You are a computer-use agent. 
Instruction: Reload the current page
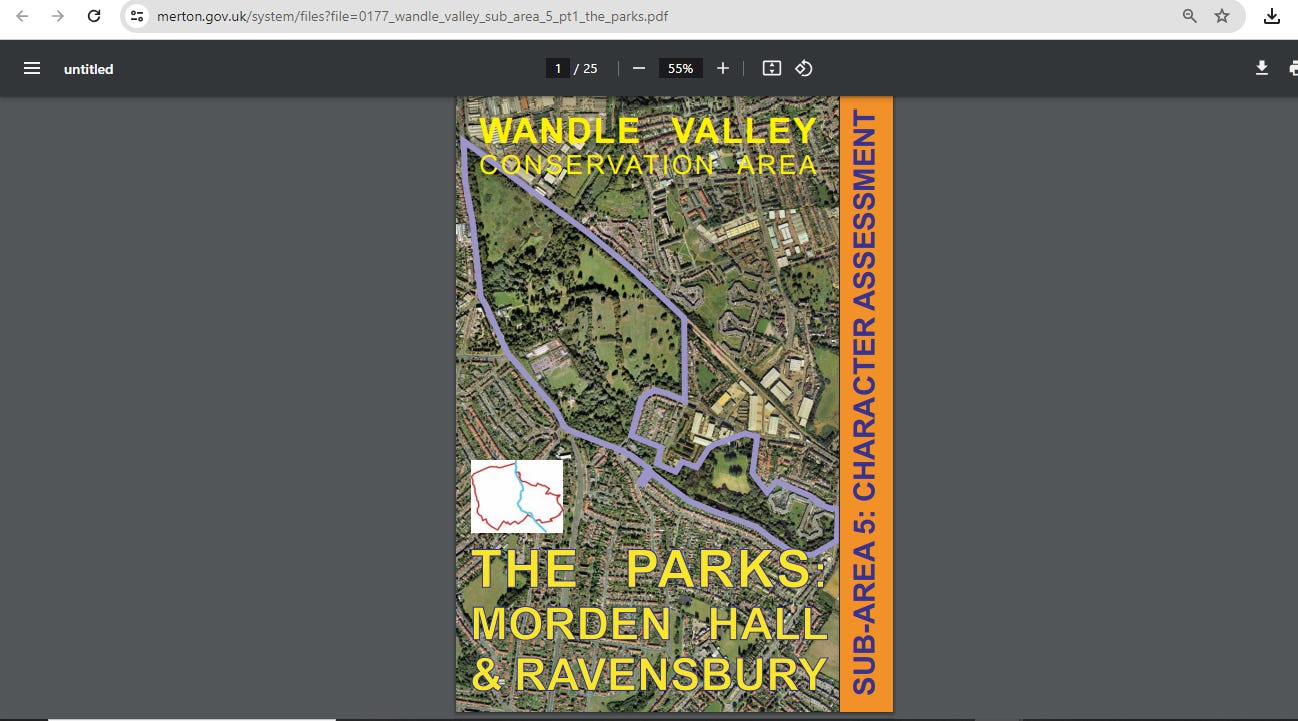tap(94, 16)
